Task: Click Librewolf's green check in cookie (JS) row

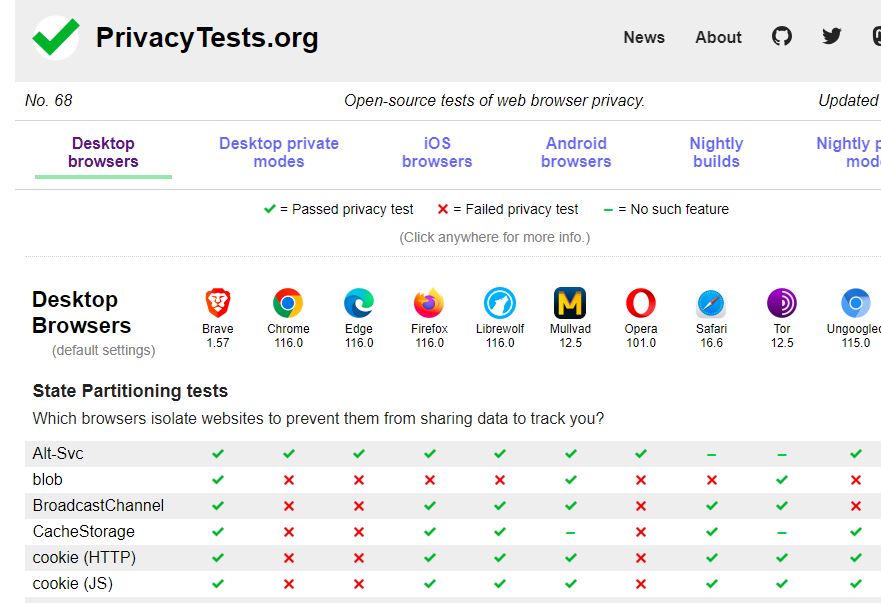Action: coord(500,584)
